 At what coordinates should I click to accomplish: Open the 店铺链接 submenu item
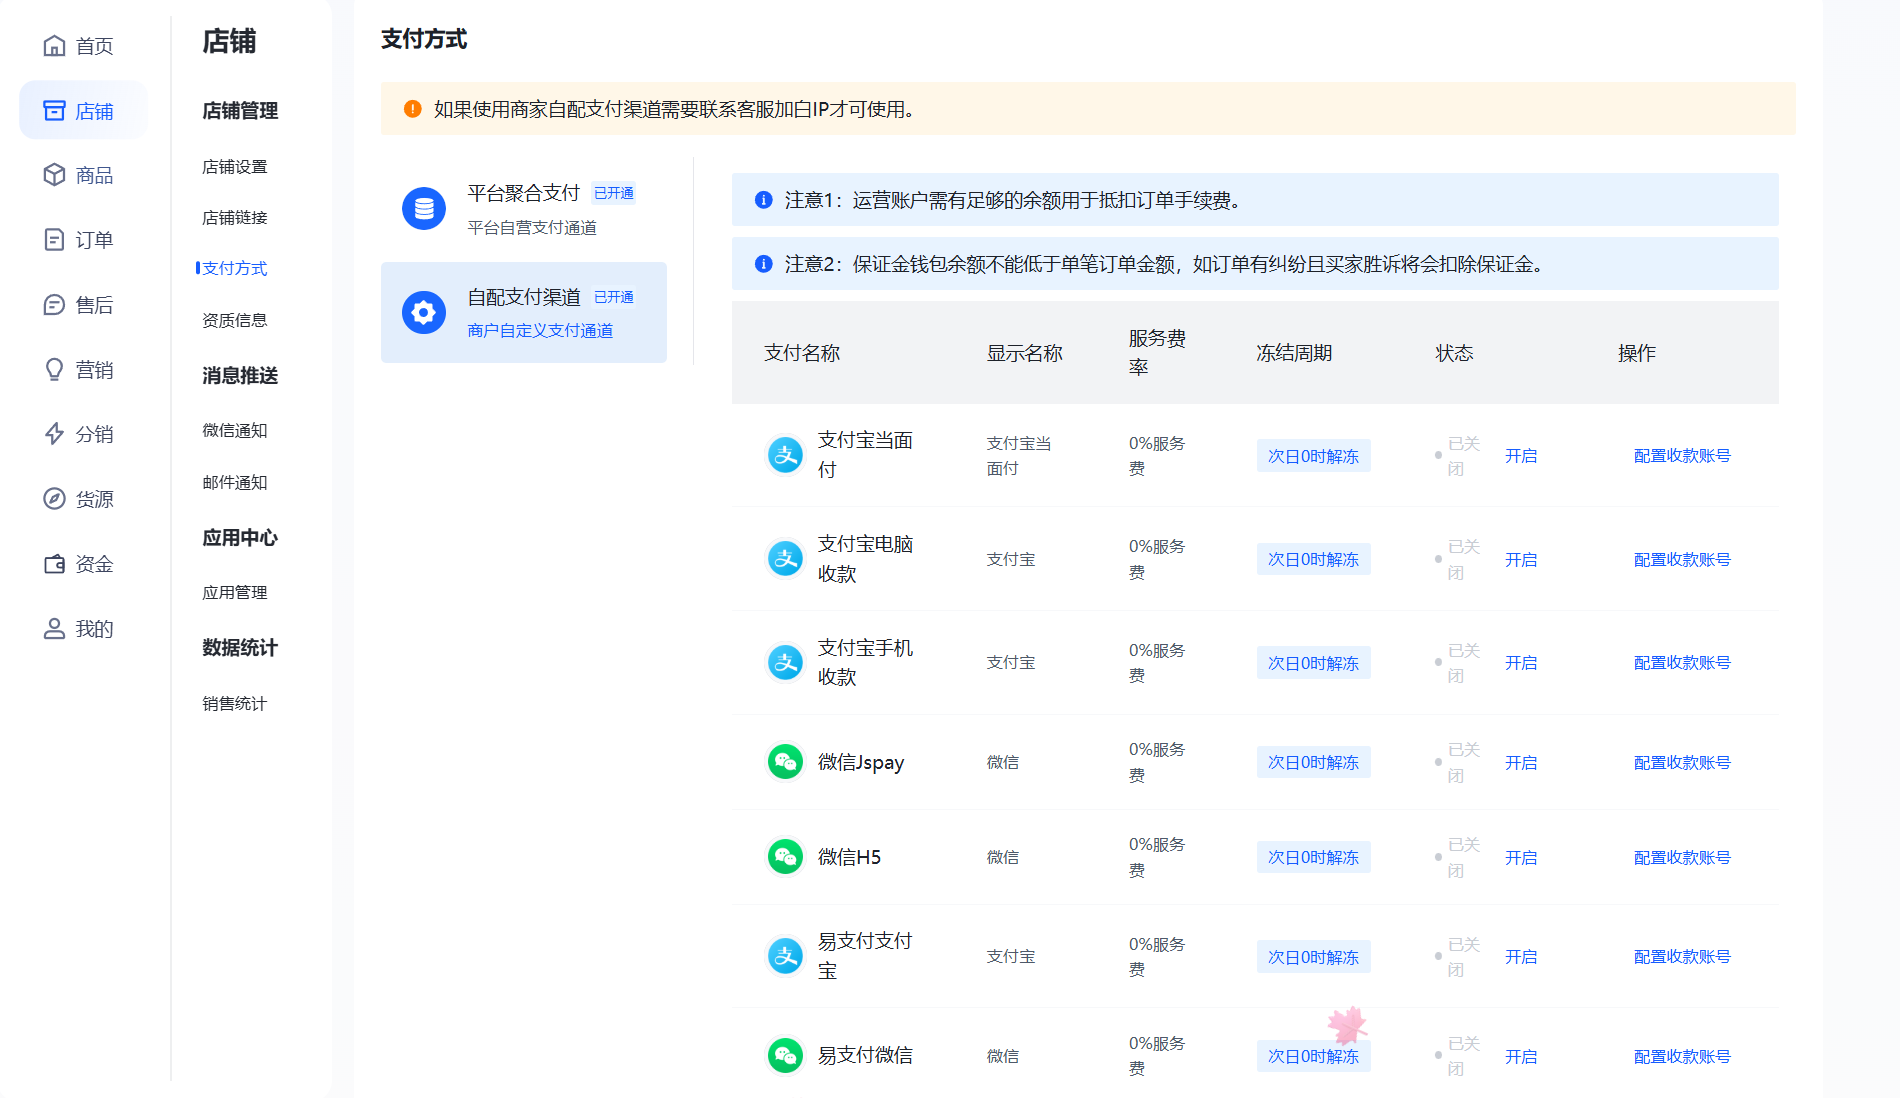(234, 218)
